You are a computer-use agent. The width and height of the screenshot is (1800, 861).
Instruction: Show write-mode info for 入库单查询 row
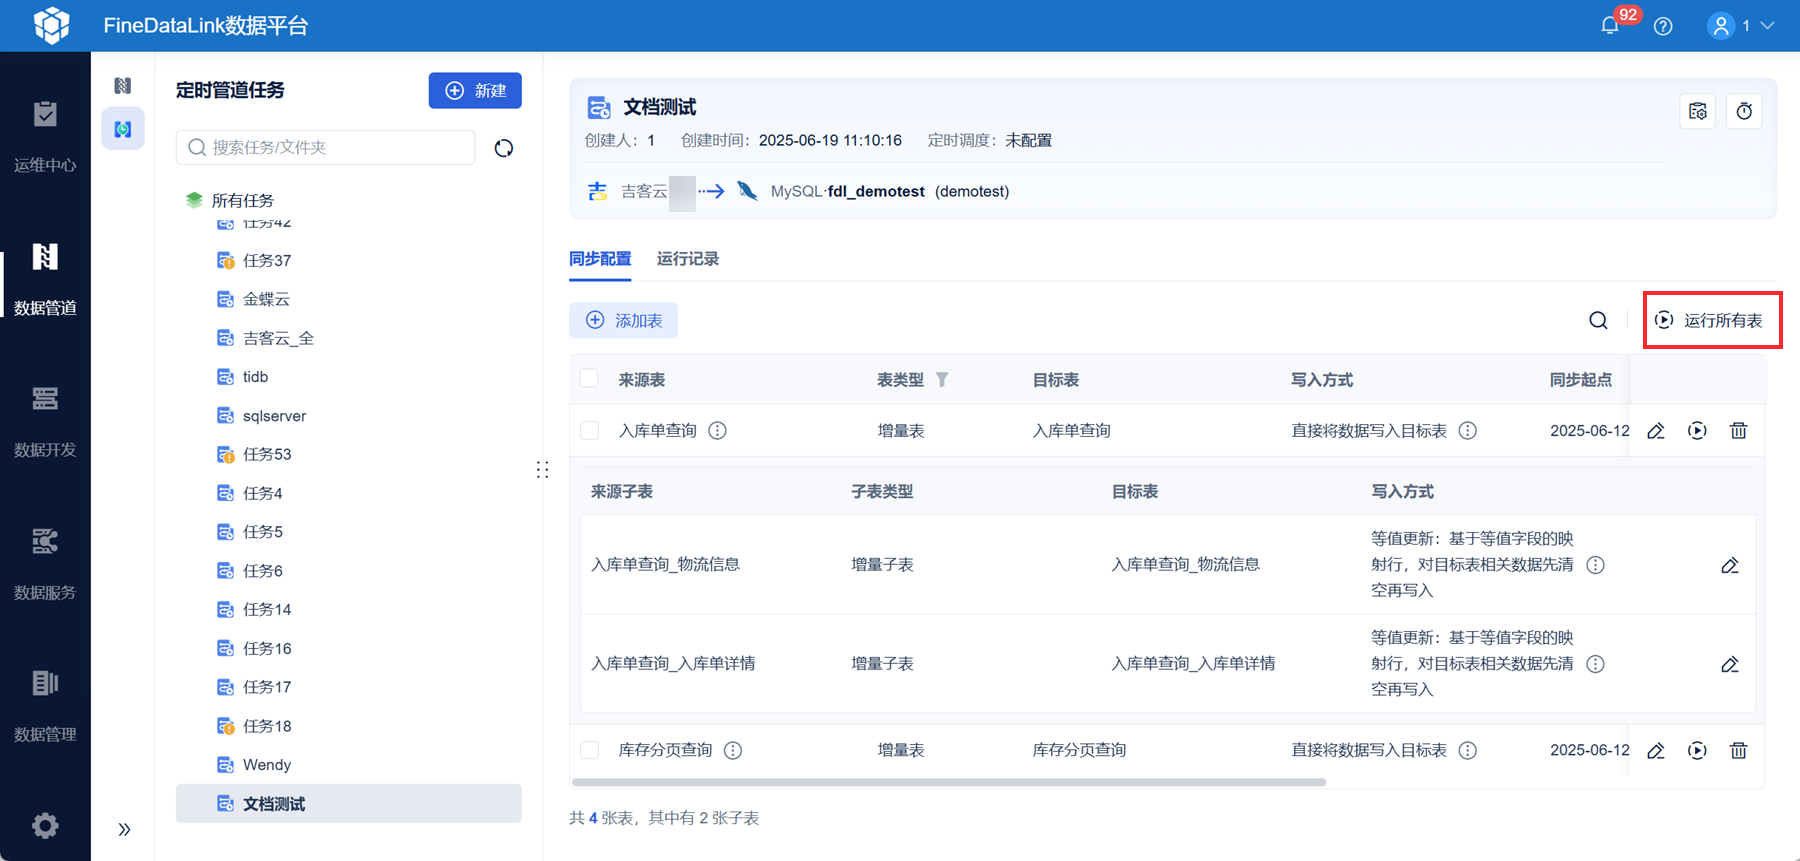(x=1467, y=431)
